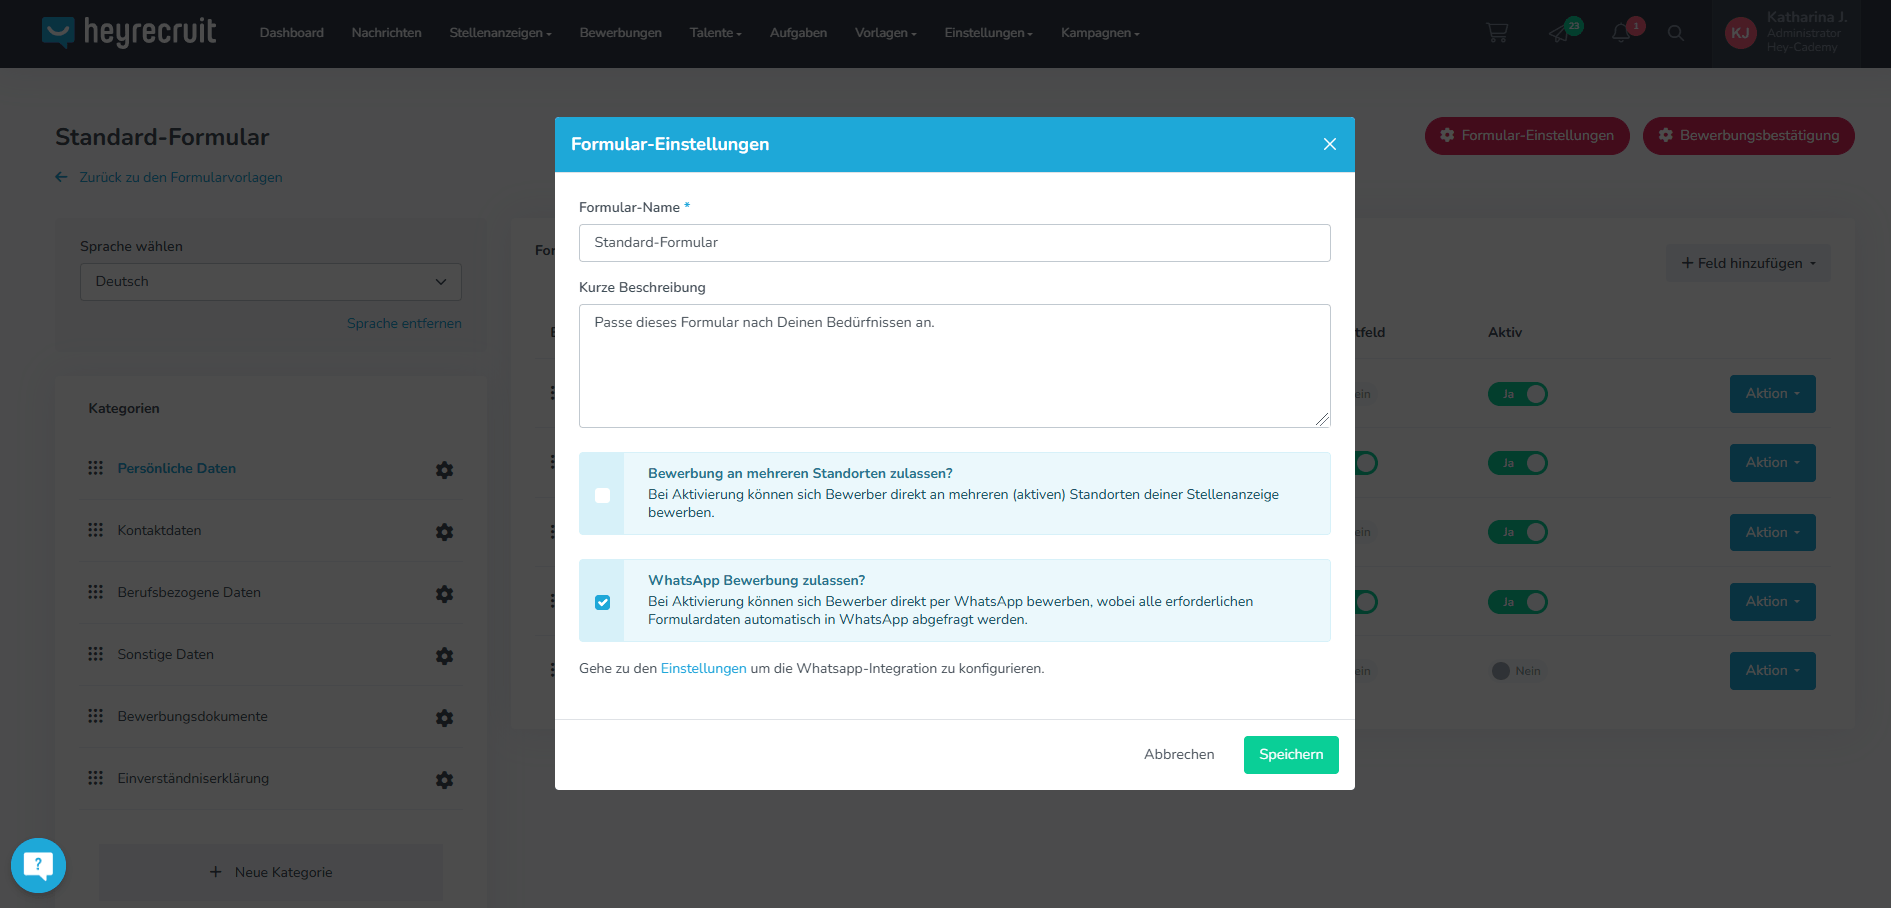Open the help chat bubble widget
Viewport: 1891px width, 908px height.
tap(38, 865)
